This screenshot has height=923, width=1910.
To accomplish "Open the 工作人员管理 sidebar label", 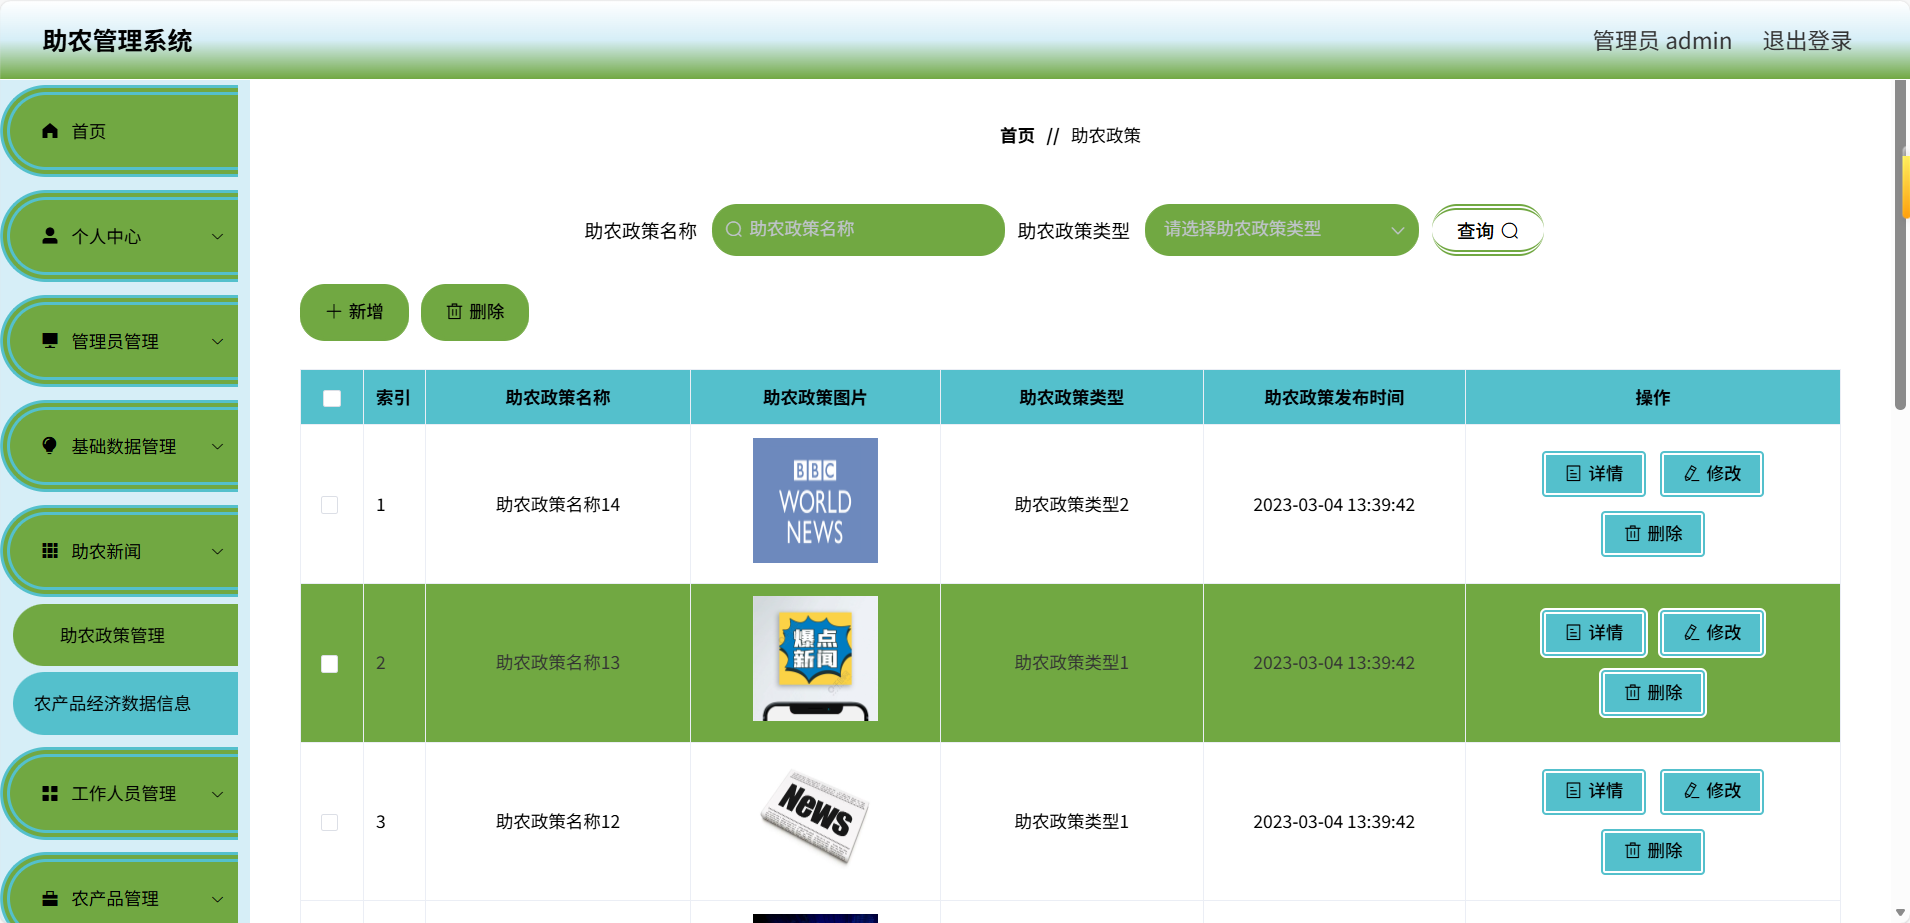I will pyautogui.click(x=124, y=794).
